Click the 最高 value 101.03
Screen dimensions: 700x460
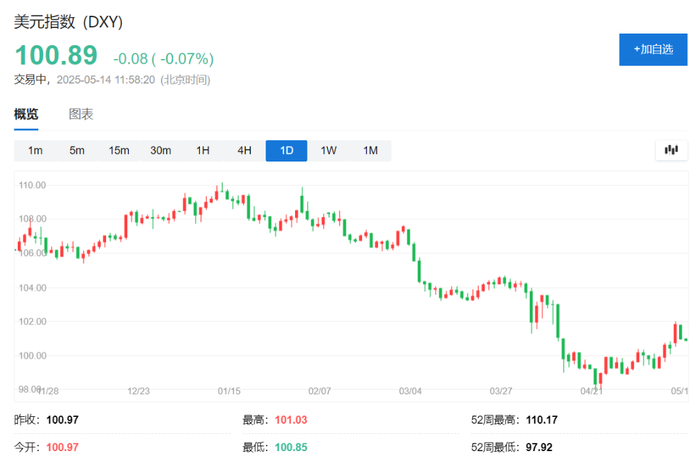coord(291,420)
